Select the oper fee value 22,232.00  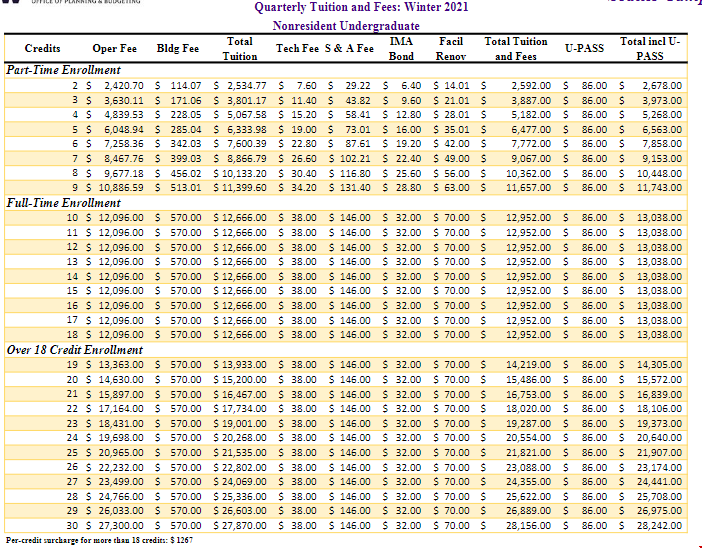pyautogui.click(x=121, y=467)
